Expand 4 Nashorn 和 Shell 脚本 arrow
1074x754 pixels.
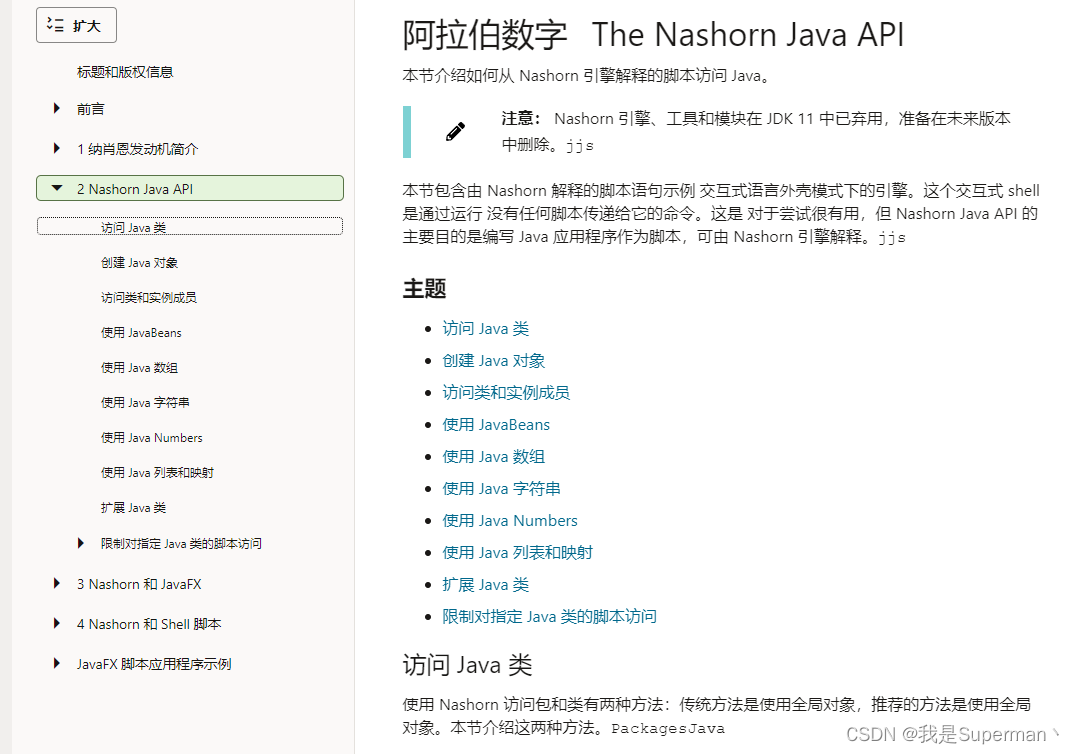tap(57, 623)
